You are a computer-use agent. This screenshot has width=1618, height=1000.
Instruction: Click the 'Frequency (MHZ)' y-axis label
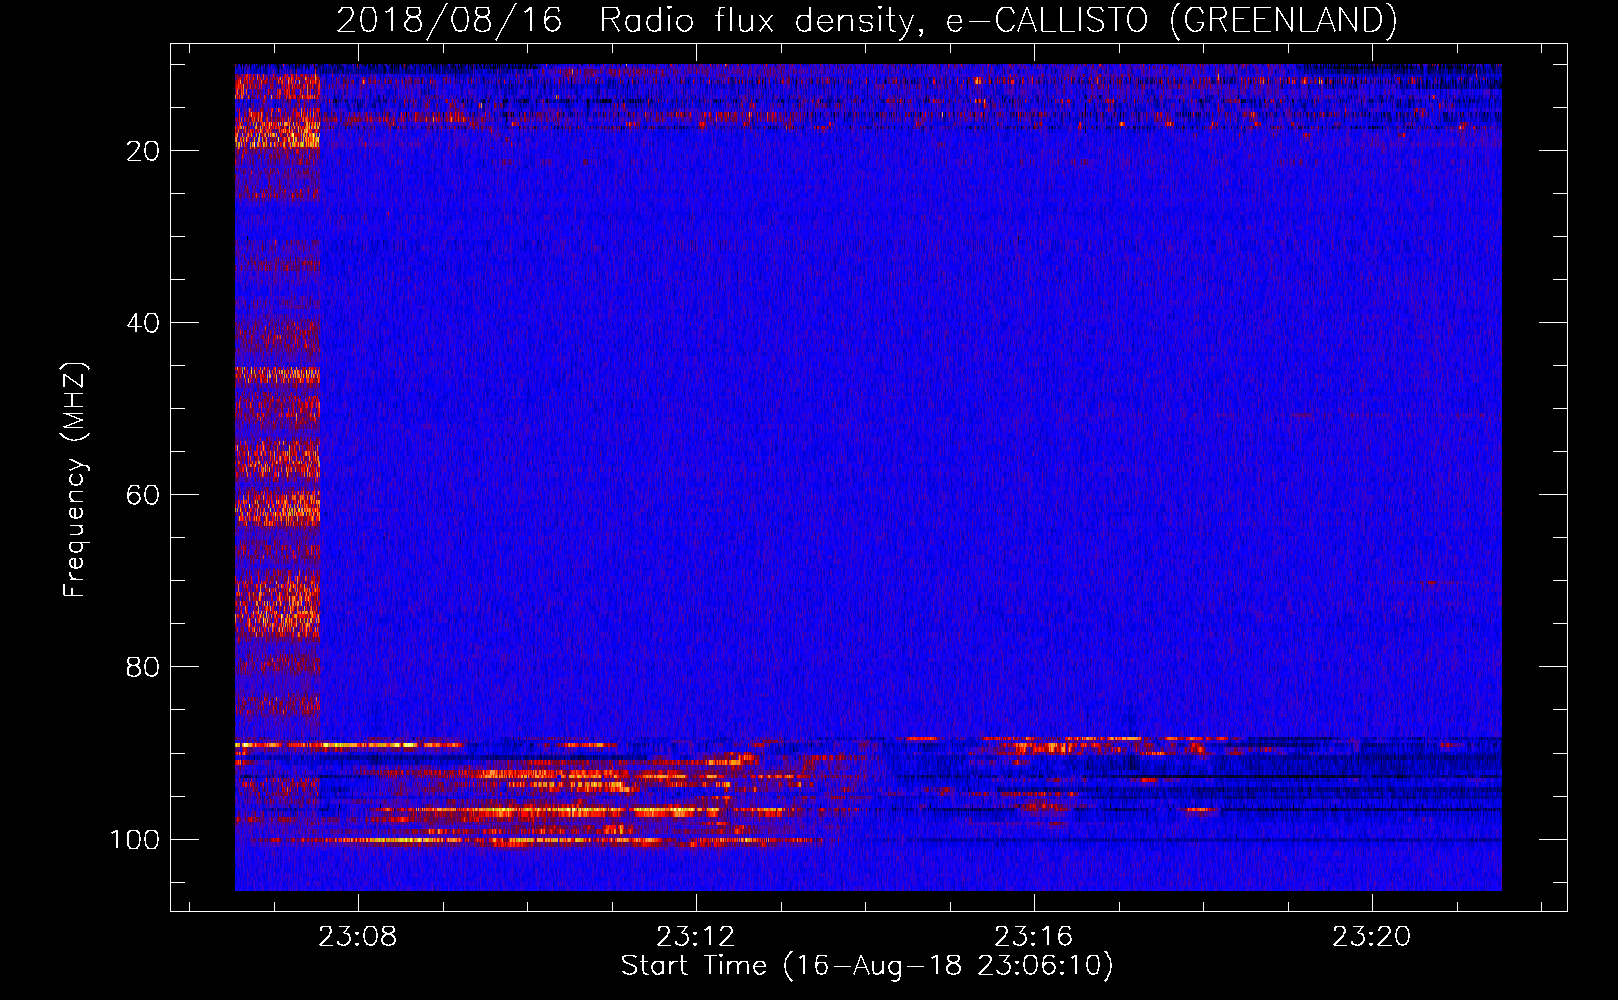(x=76, y=479)
